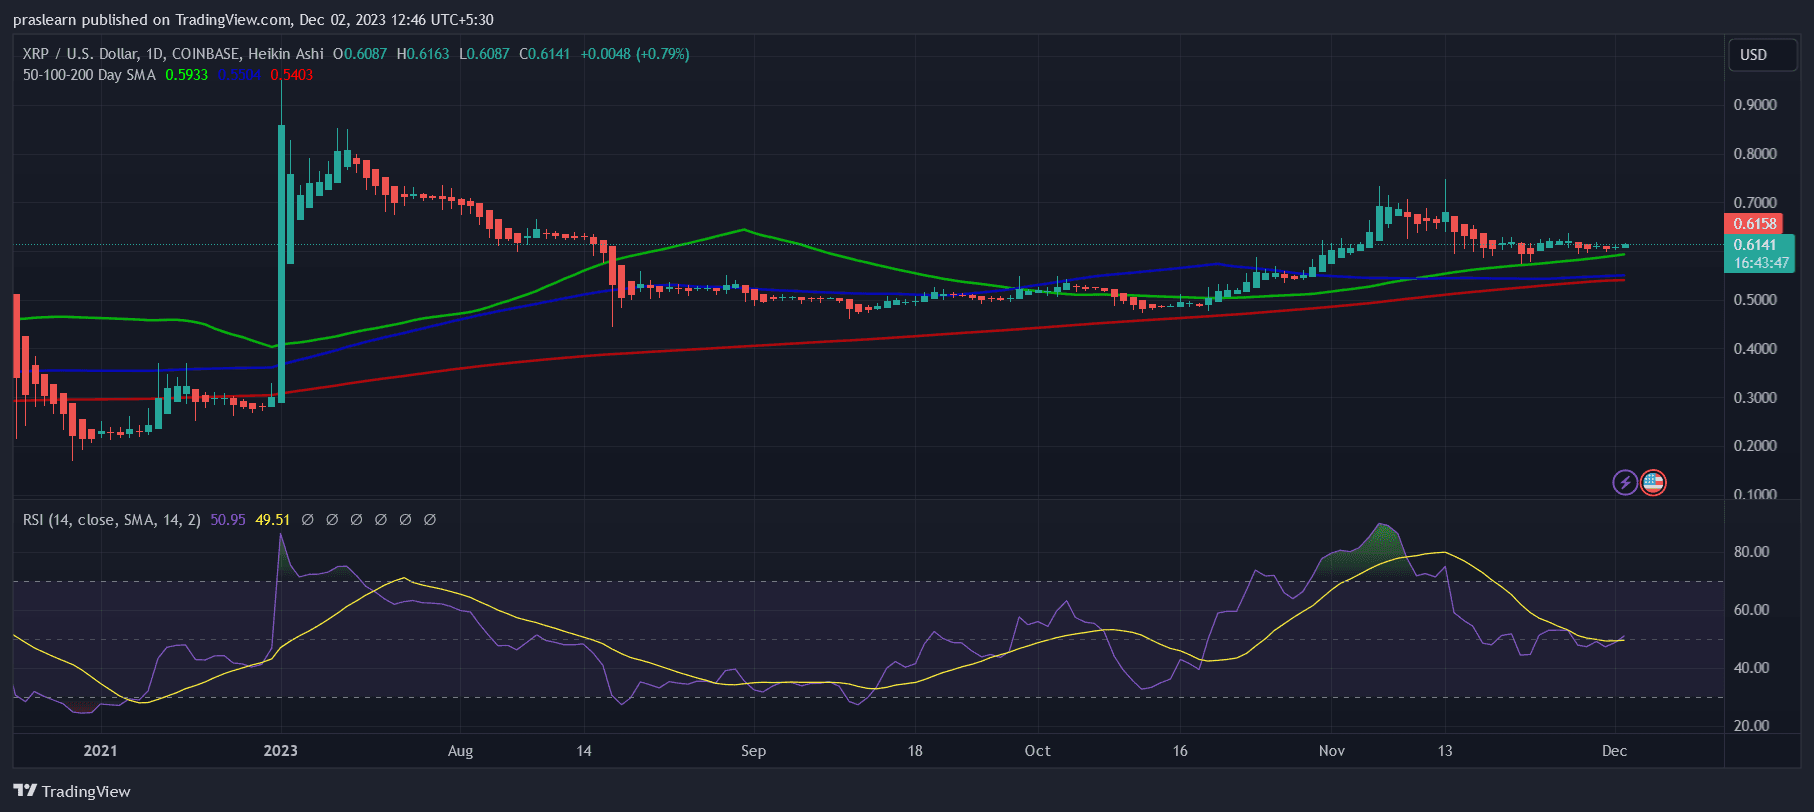Viewport: 1814px width, 812px height.
Task: Click the 16:43:47 countdown timer label
Action: [1760, 263]
